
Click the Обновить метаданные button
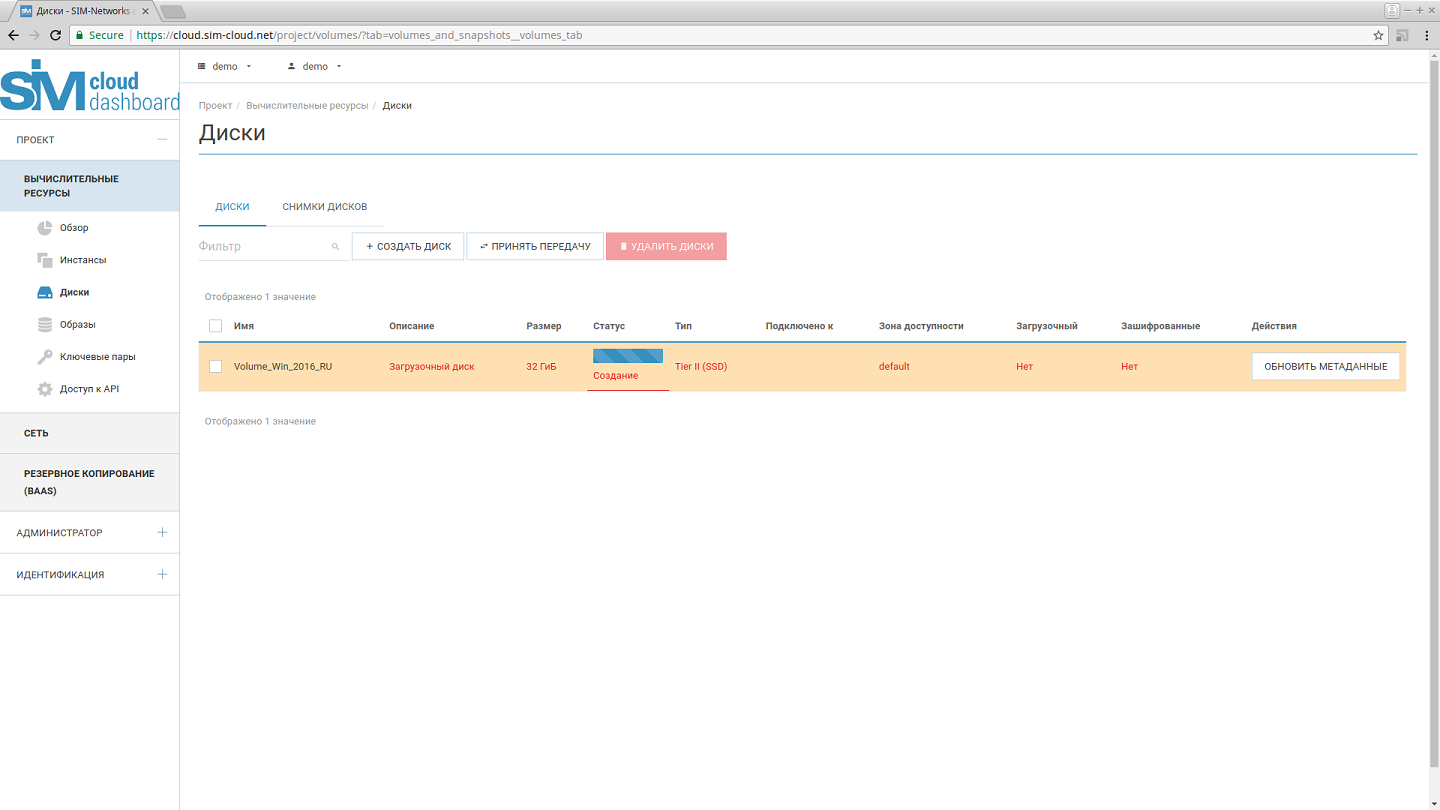tap(1325, 367)
